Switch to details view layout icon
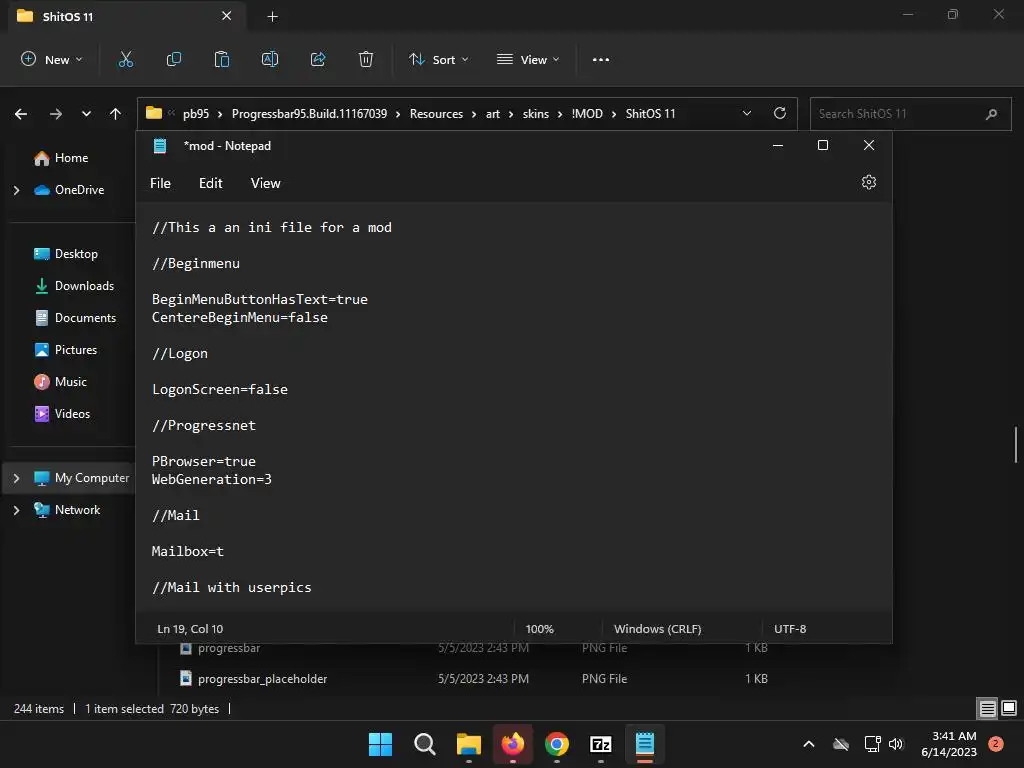 [x=987, y=708]
